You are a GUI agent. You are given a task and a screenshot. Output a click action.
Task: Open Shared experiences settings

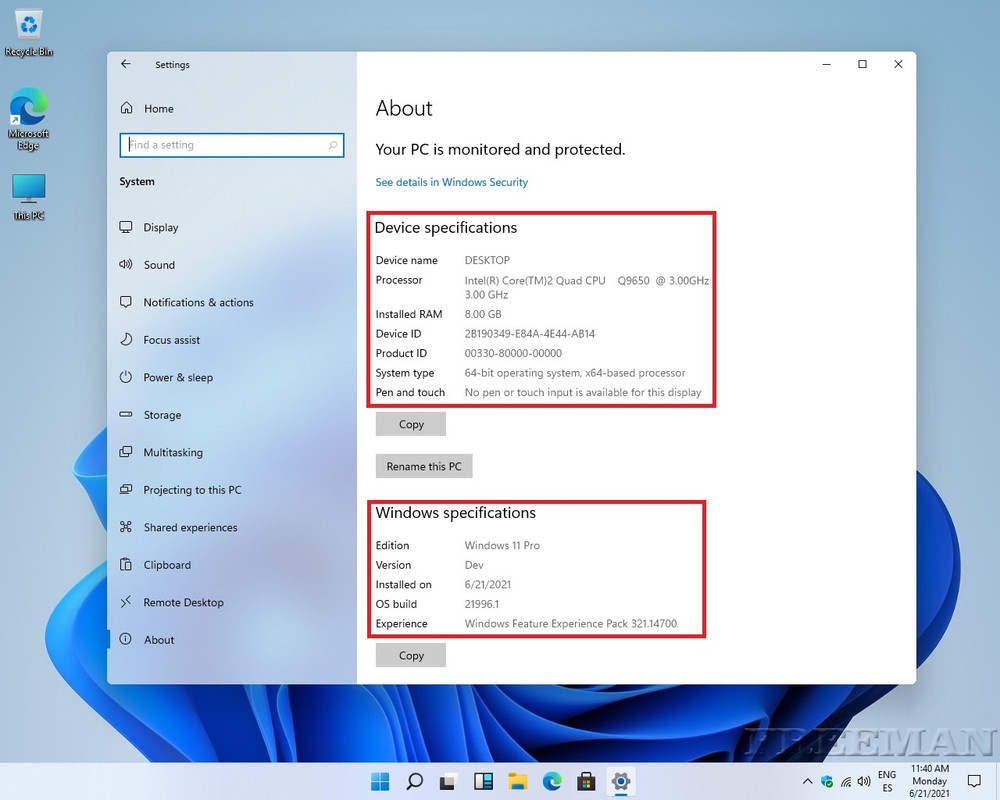point(190,528)
